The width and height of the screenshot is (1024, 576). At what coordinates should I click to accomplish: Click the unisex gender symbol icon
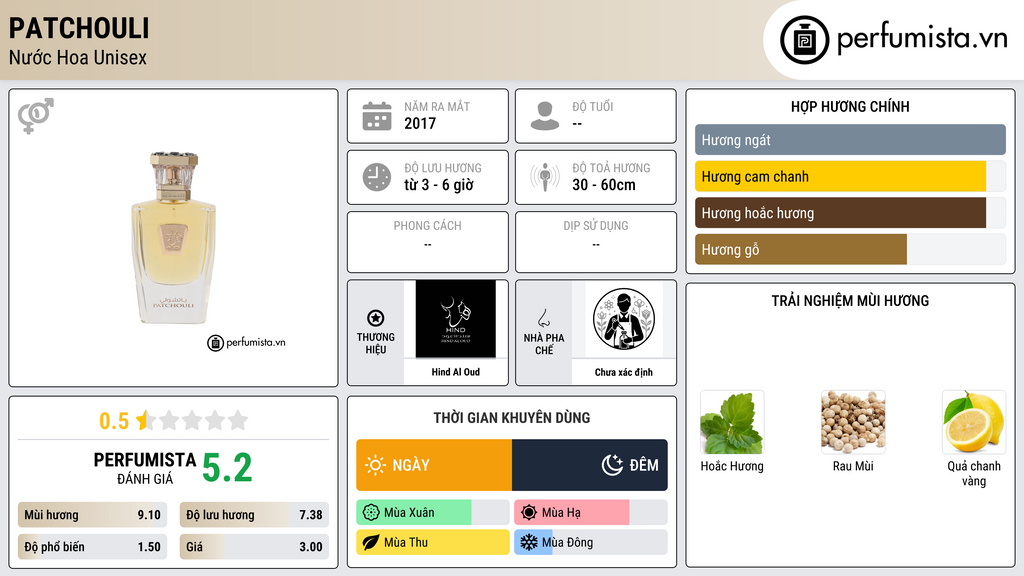[x=36, y=116]
